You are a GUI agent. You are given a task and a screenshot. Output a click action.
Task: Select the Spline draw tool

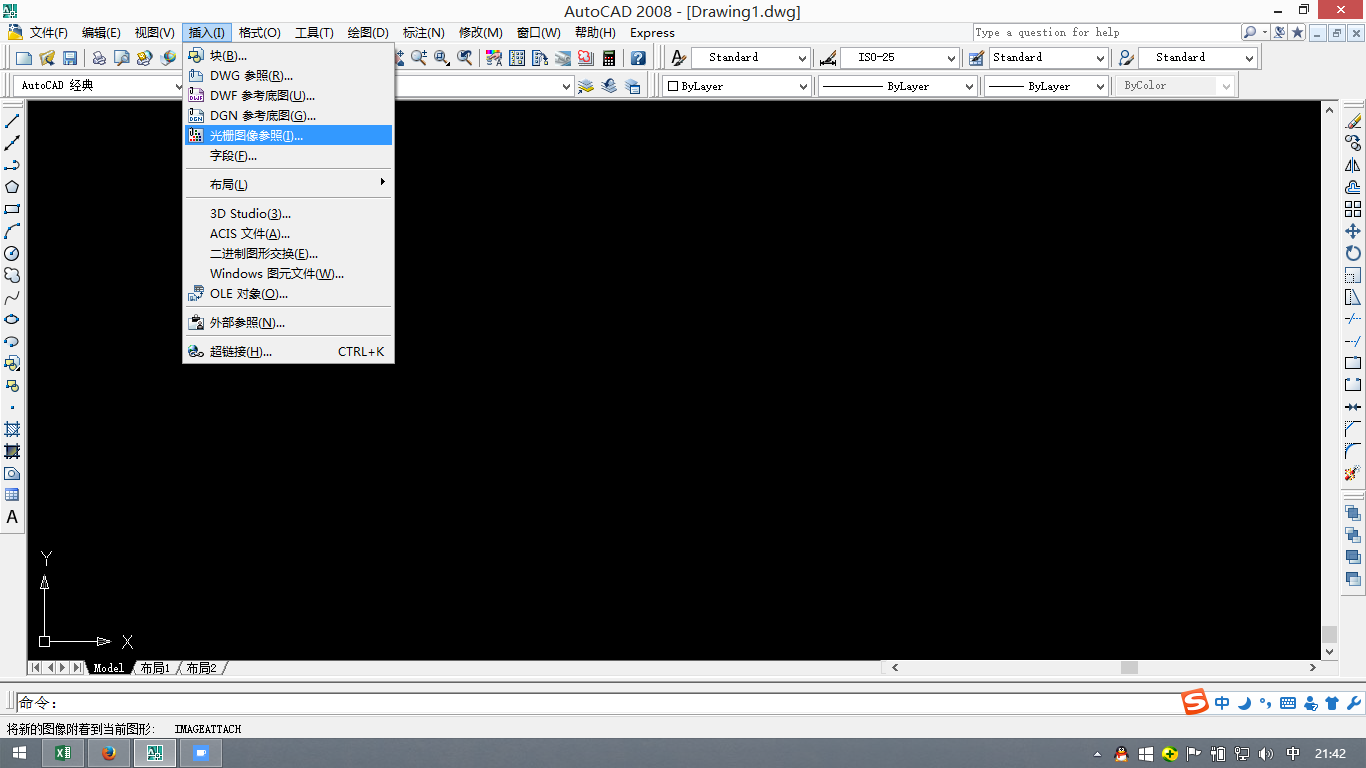12,297
